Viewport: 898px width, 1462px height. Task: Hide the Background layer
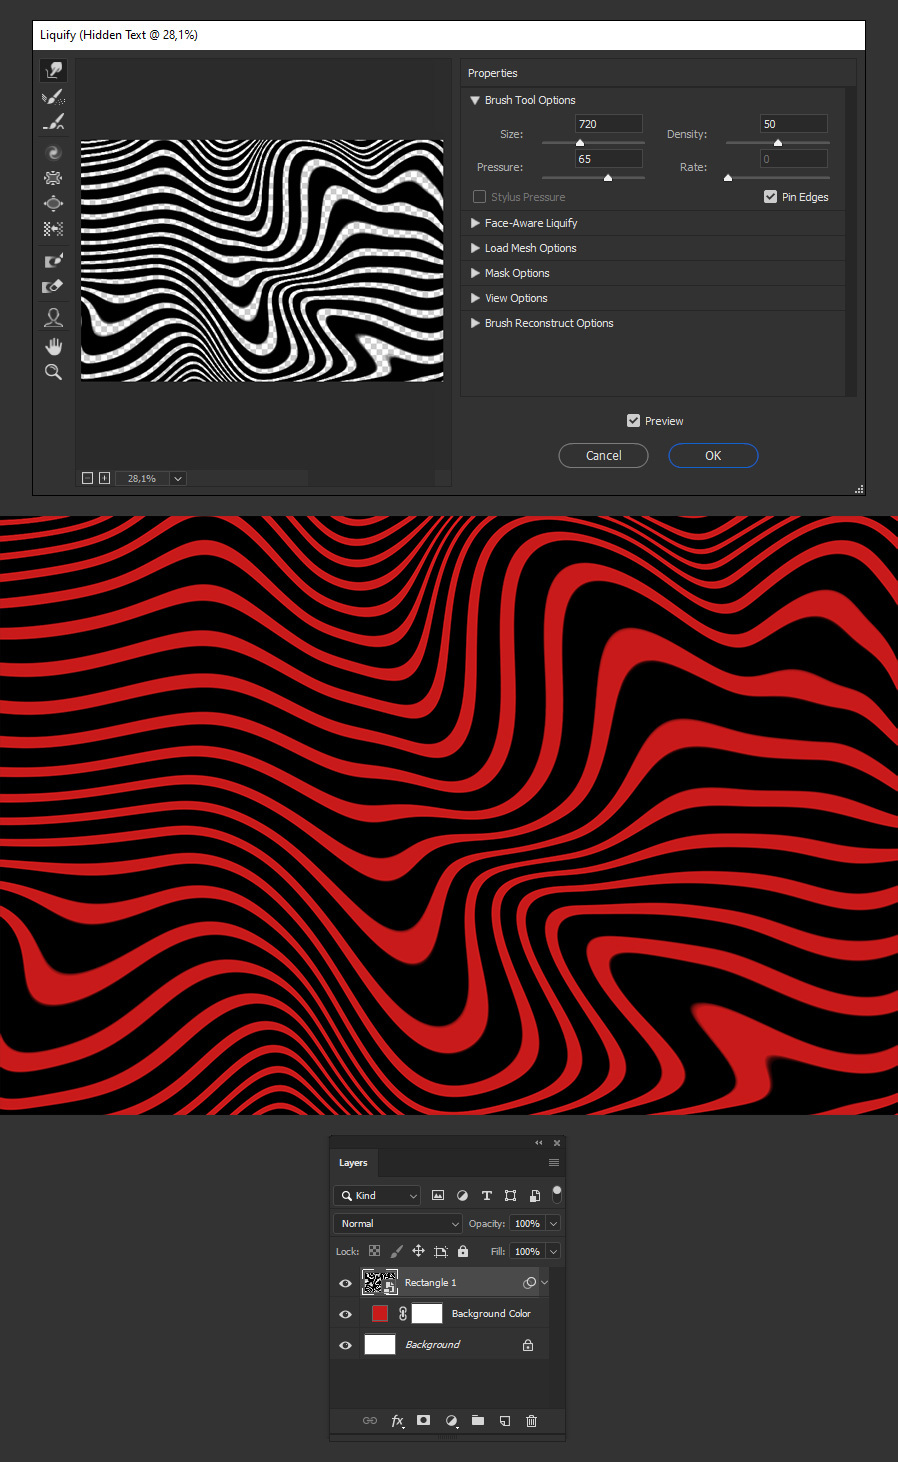pyautogui.click(x=346, y=1345)
